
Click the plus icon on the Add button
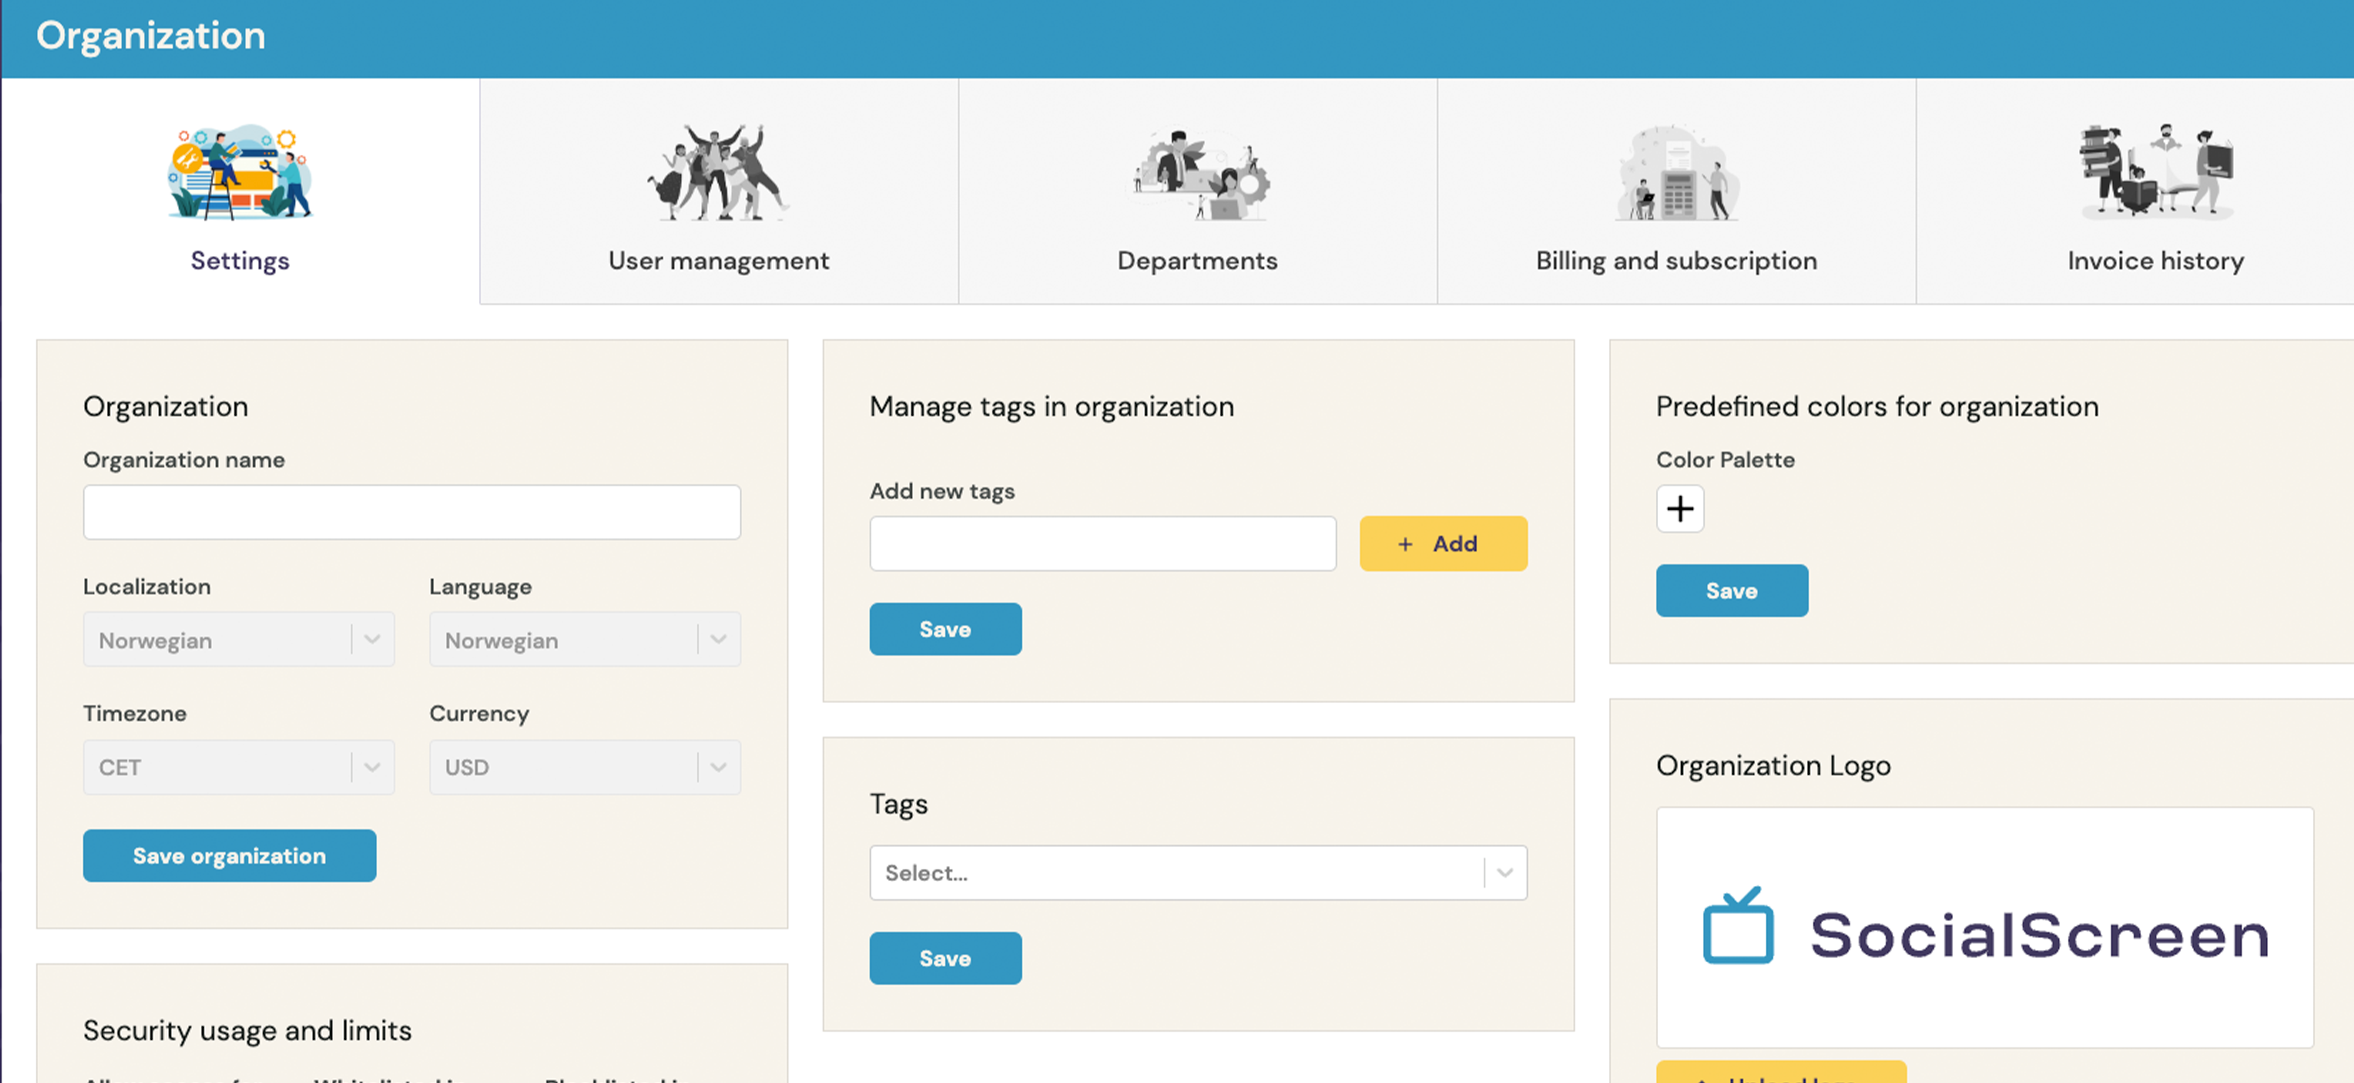click(x=1405, y=544)
